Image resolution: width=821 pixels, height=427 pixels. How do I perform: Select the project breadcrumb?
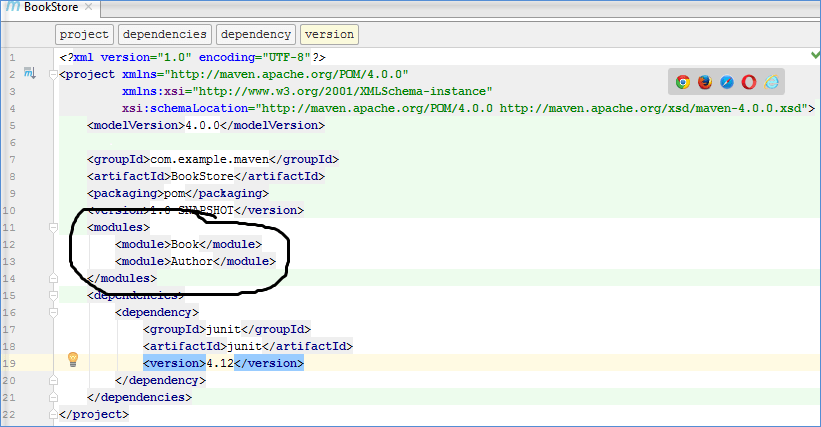point(84,34)
